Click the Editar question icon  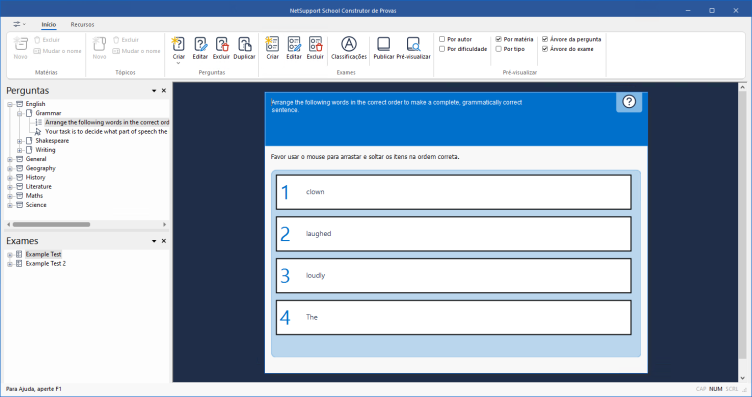200,44
